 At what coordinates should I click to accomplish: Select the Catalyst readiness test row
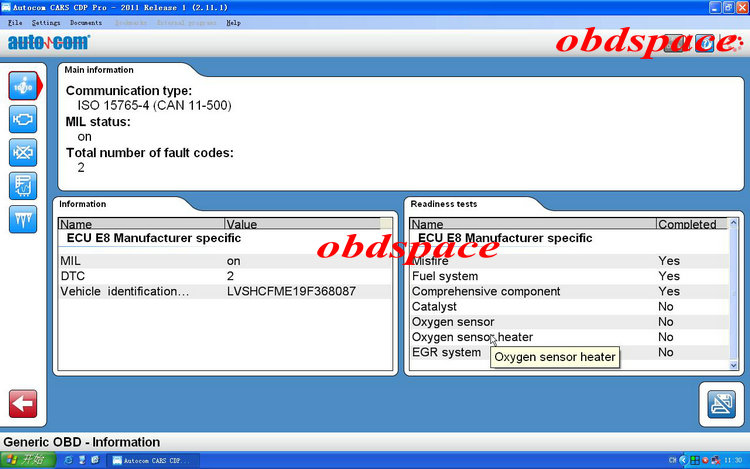(570, 306)
